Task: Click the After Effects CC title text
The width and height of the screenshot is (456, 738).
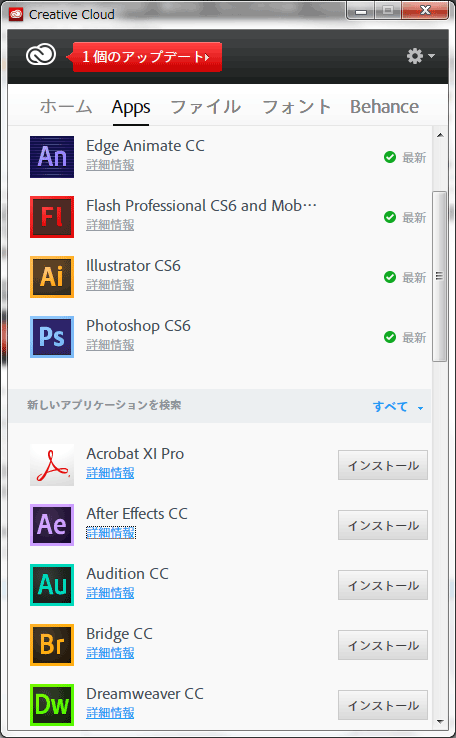Action: 137,513
